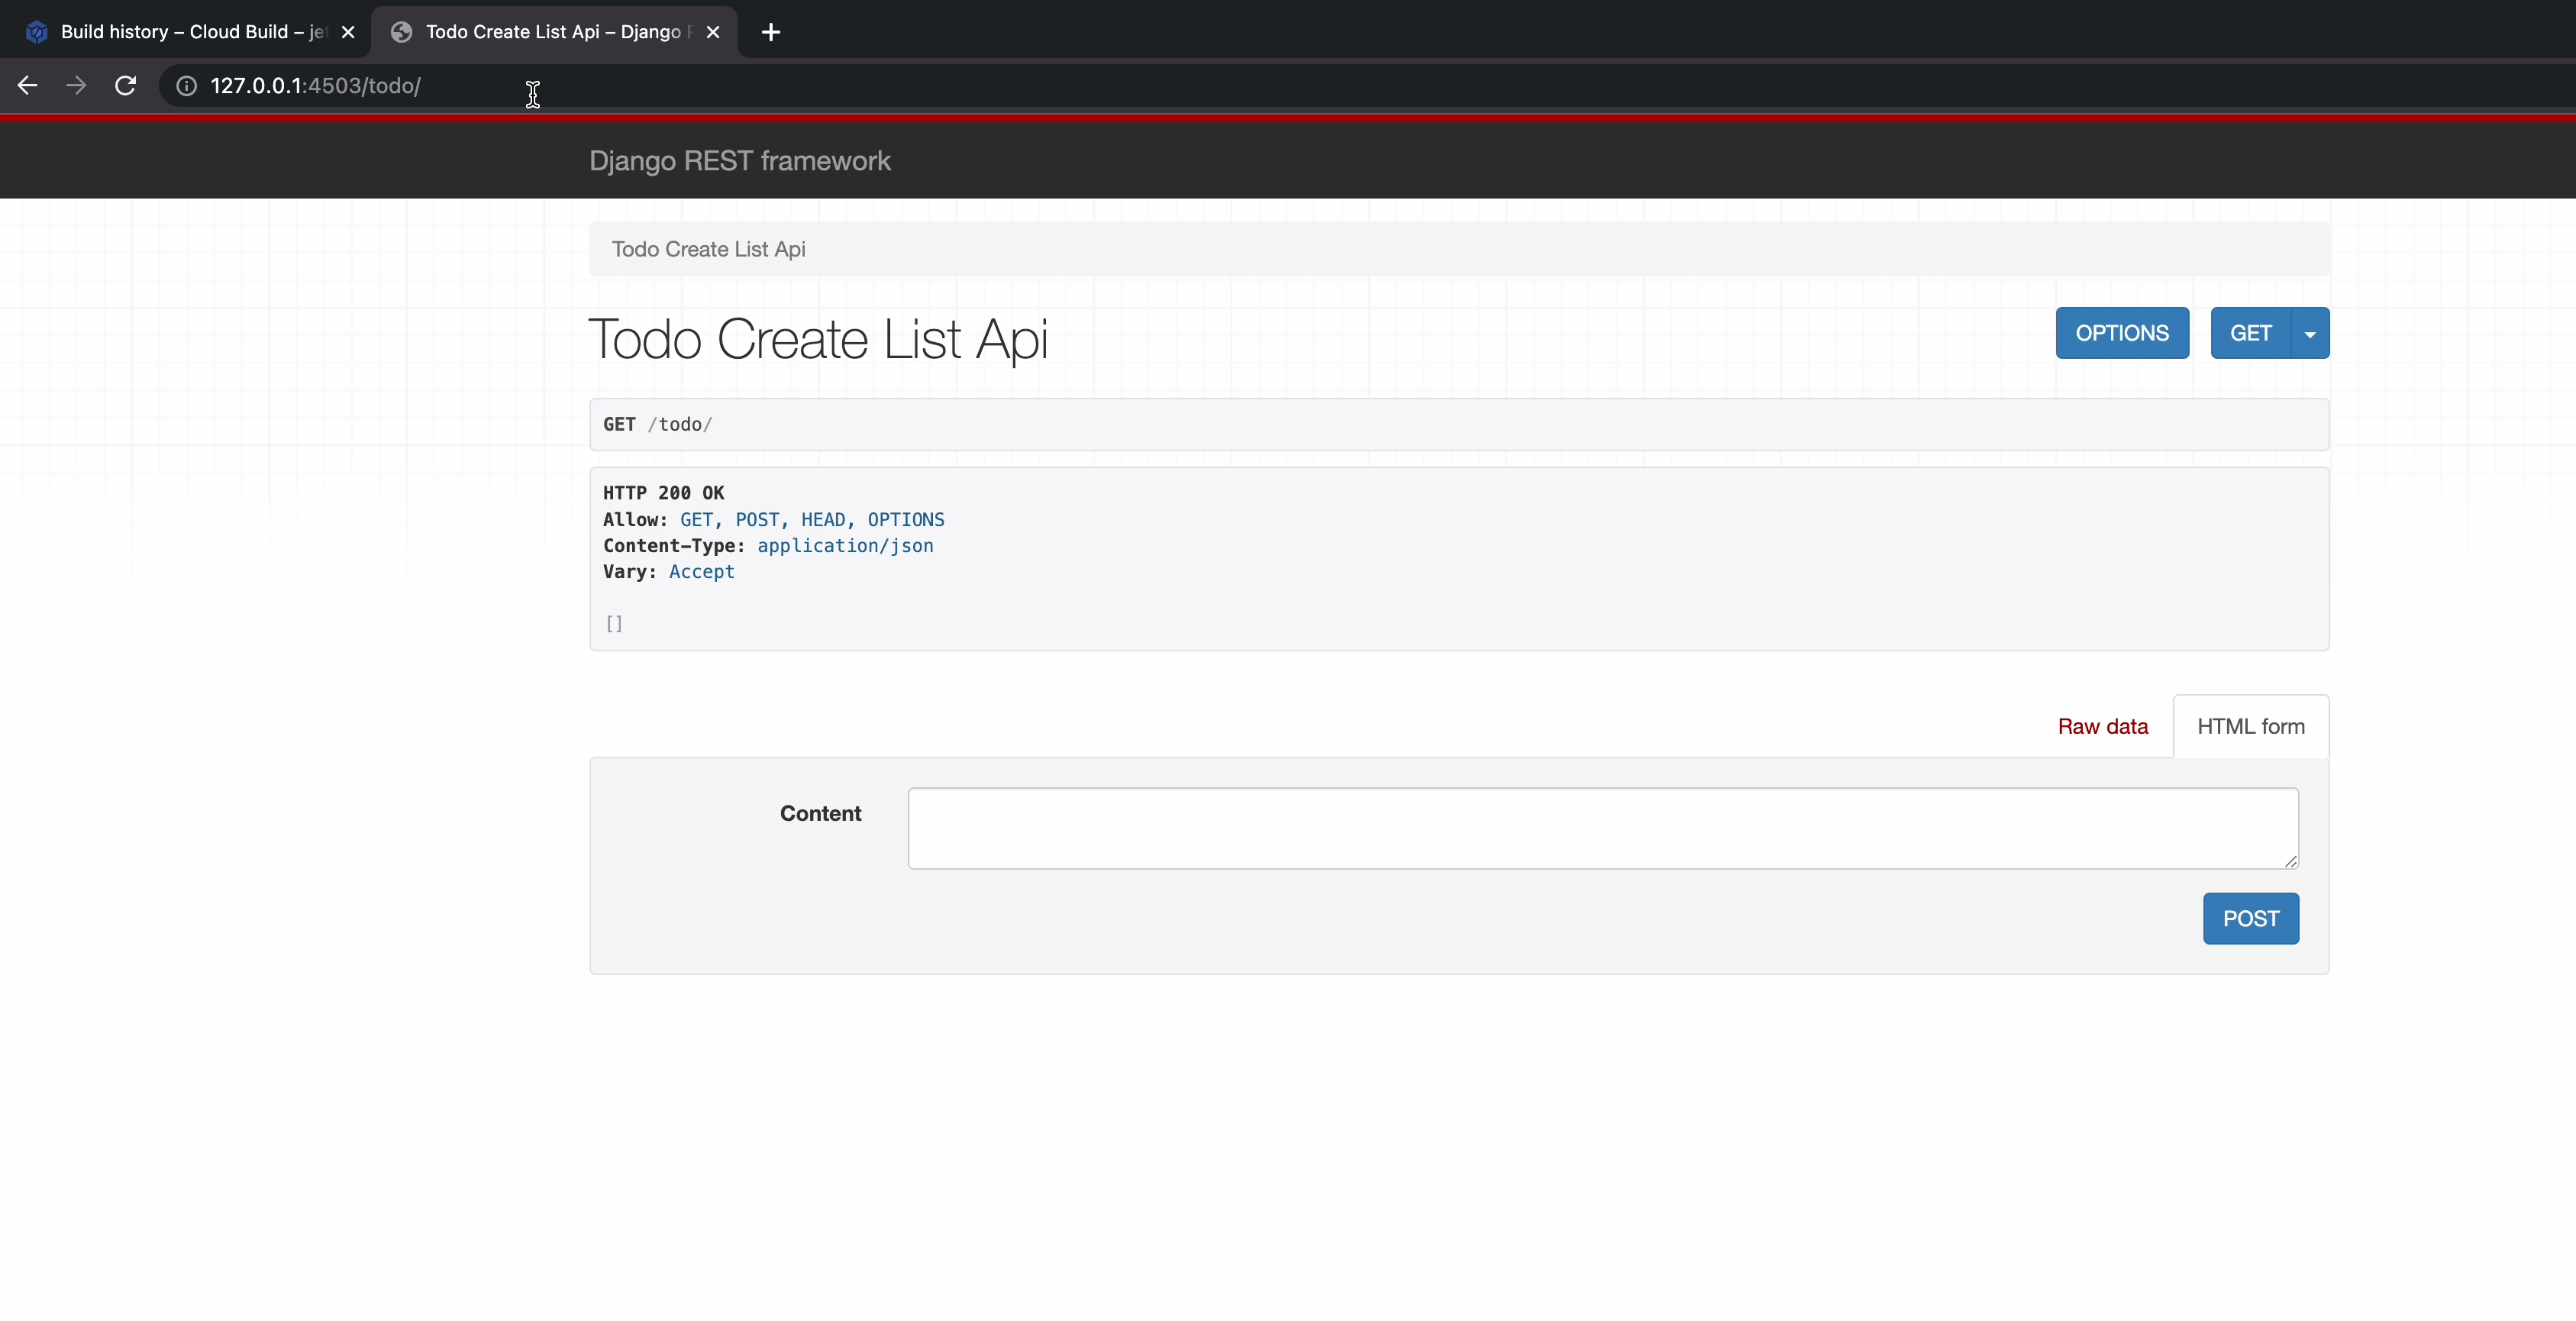Open a new browser tab
2576x1321 pixels.
(770, 32)
